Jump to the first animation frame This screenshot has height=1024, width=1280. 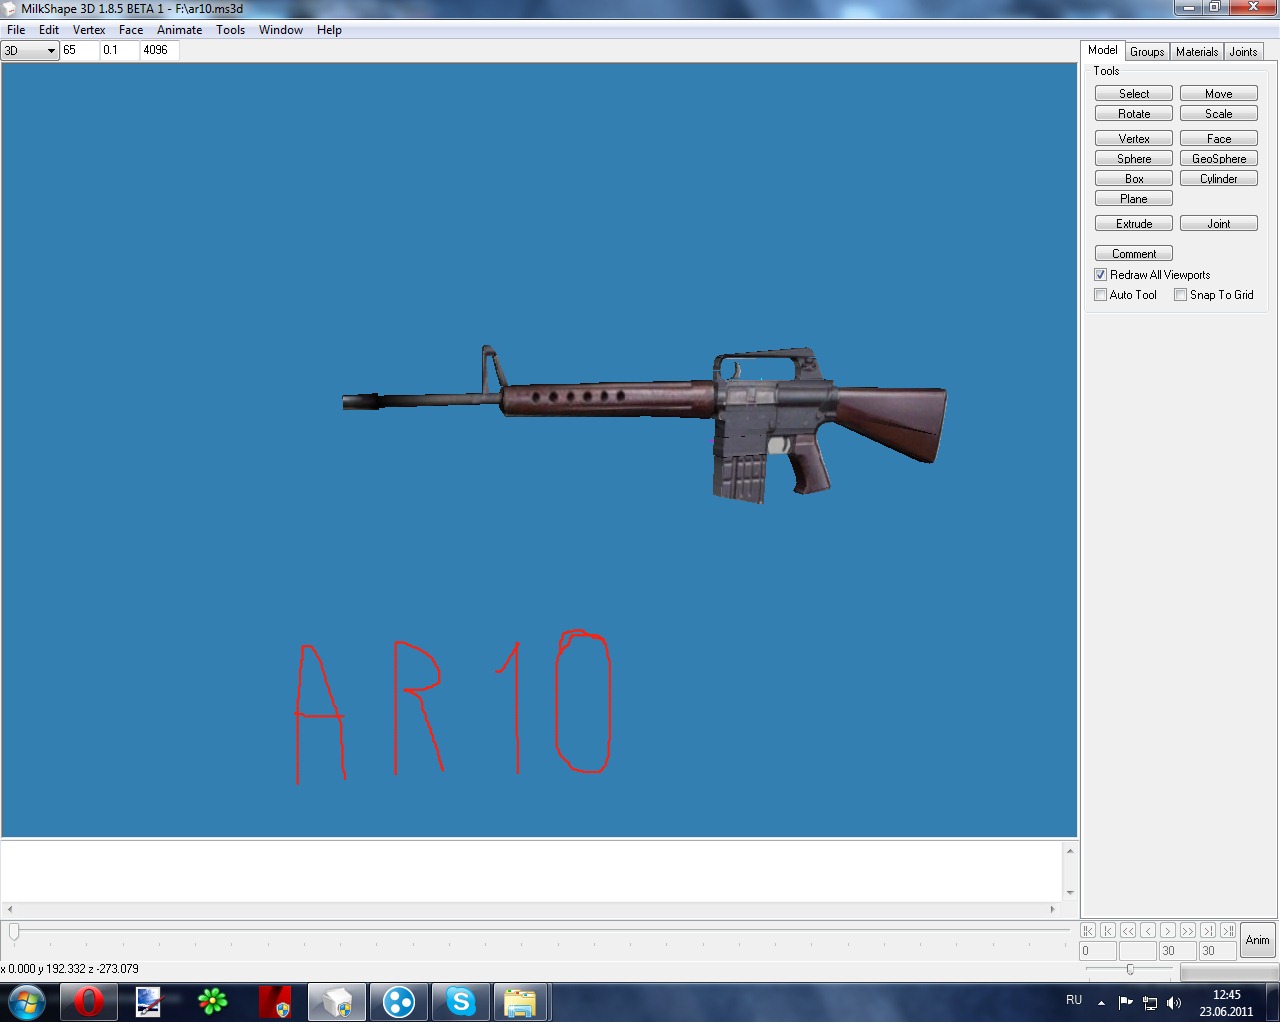tap(1088, 931)
